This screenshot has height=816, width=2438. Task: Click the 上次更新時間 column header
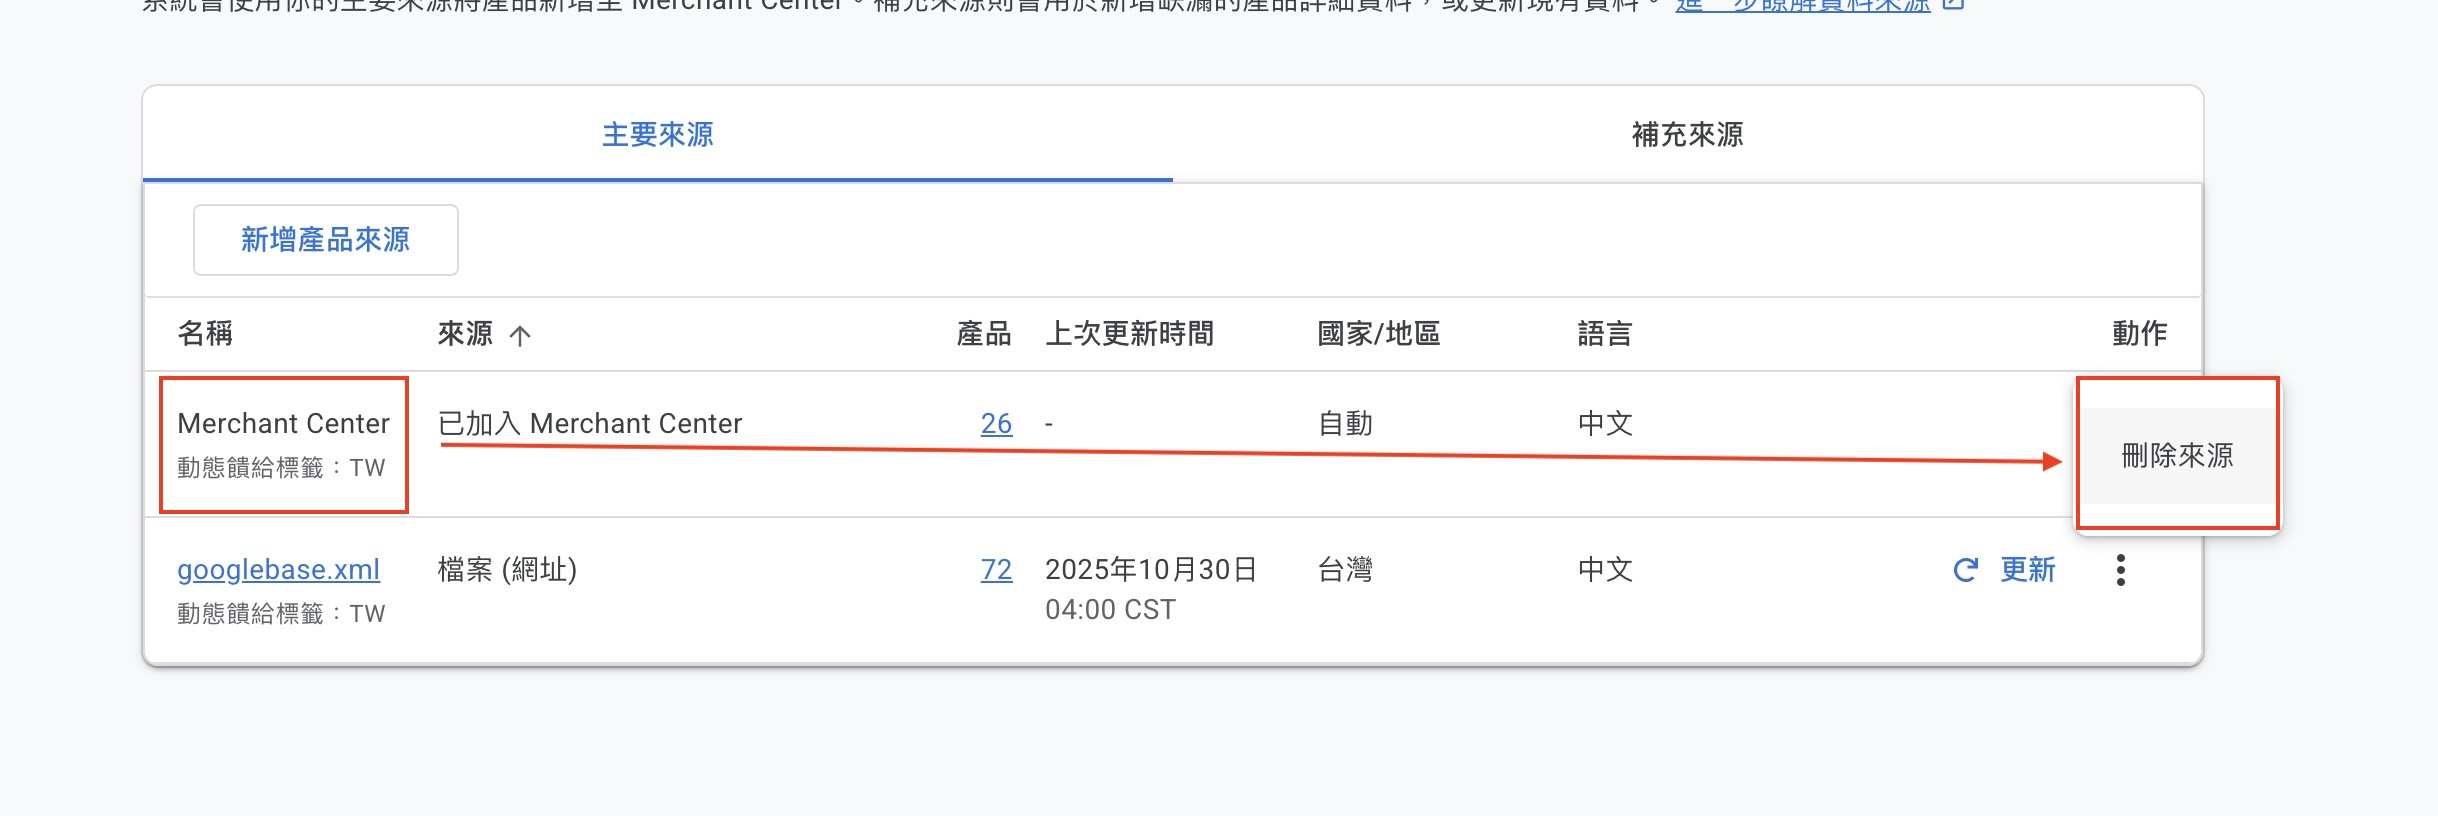pos(1129,334)
